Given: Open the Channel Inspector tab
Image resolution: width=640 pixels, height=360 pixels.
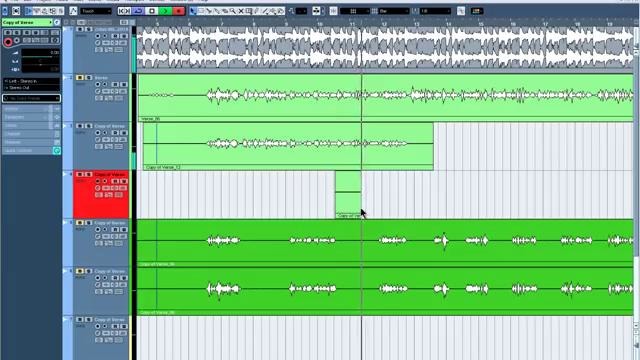Looking at the screenshot, I should pos(31,134).
